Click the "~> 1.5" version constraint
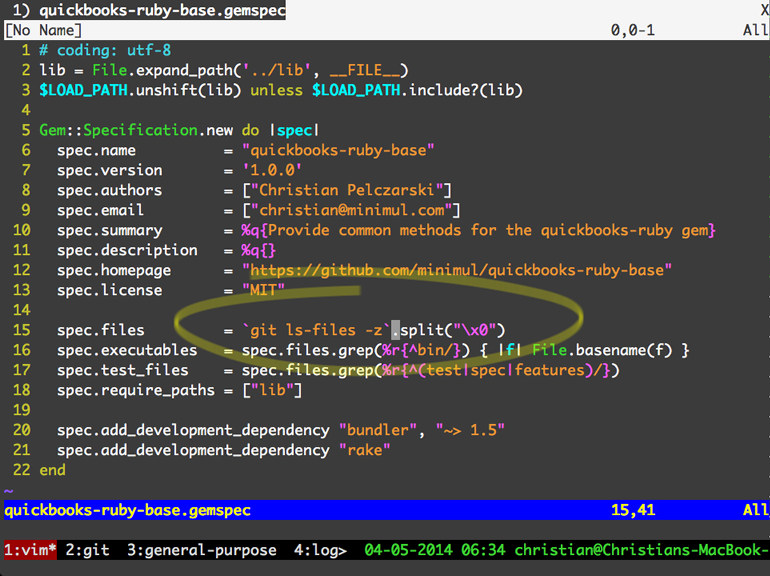770x576 pixels. (470, 430)
